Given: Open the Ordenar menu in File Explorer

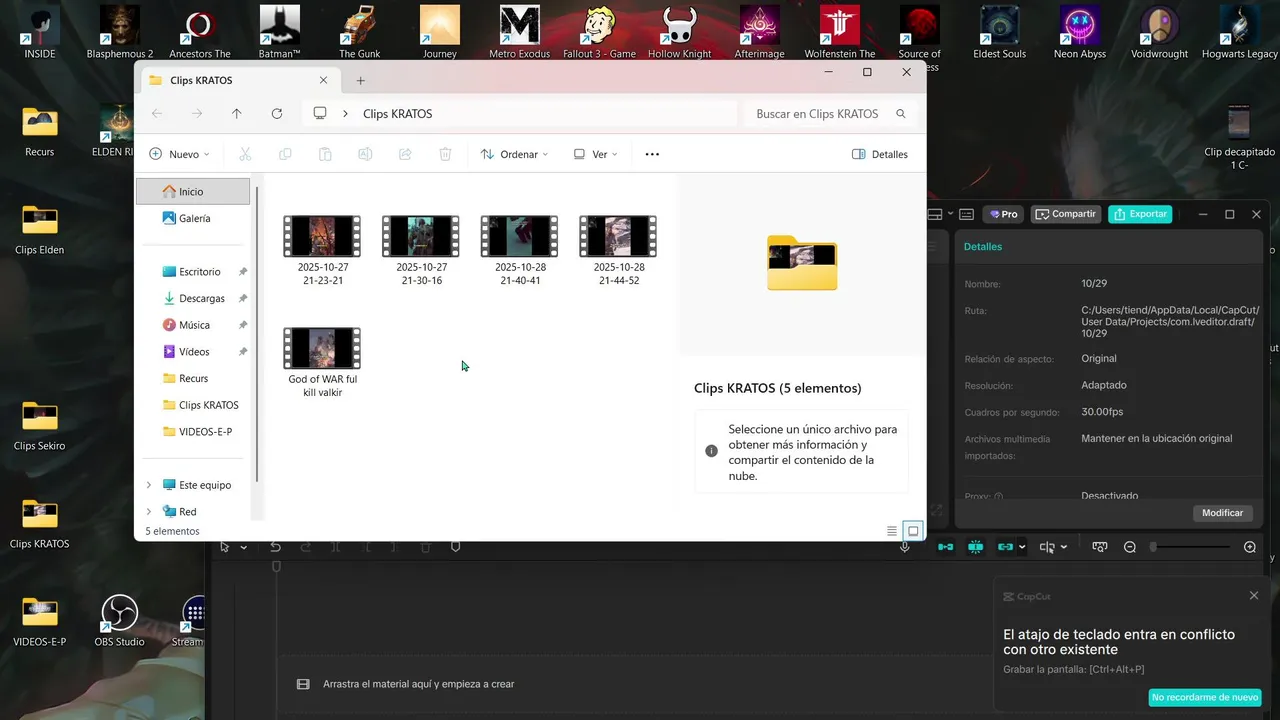Looking at the screenshot, I should [514, 154].
